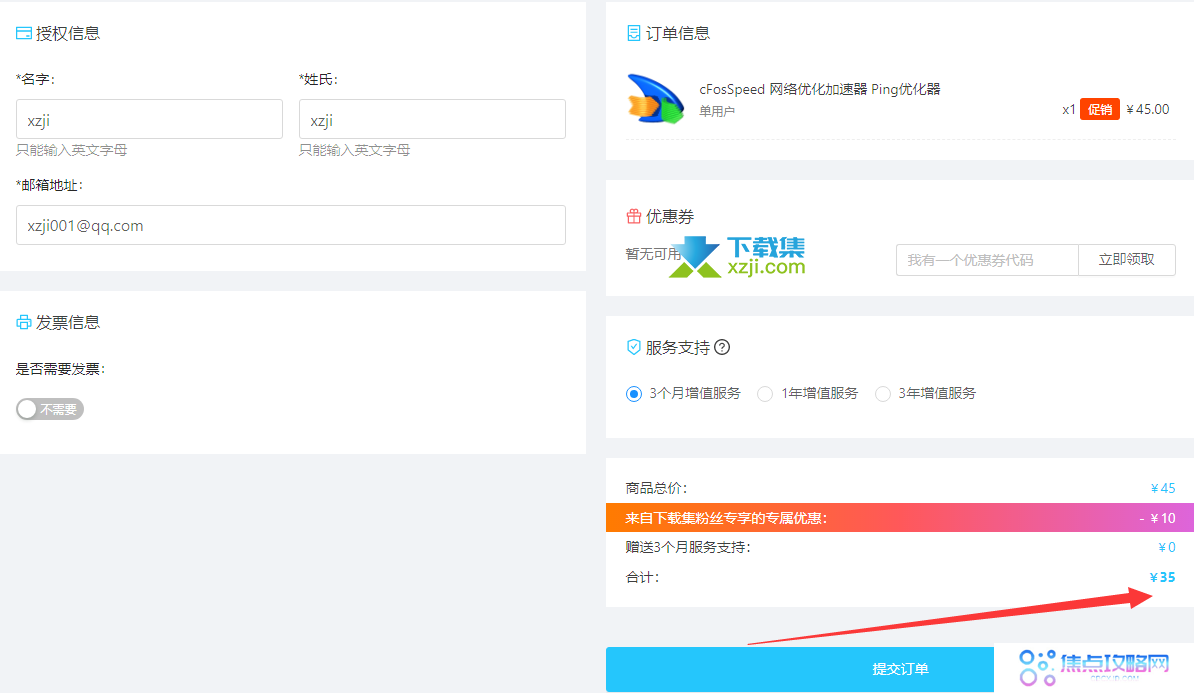Click the 发票信息 section heading

pos(68,322)
